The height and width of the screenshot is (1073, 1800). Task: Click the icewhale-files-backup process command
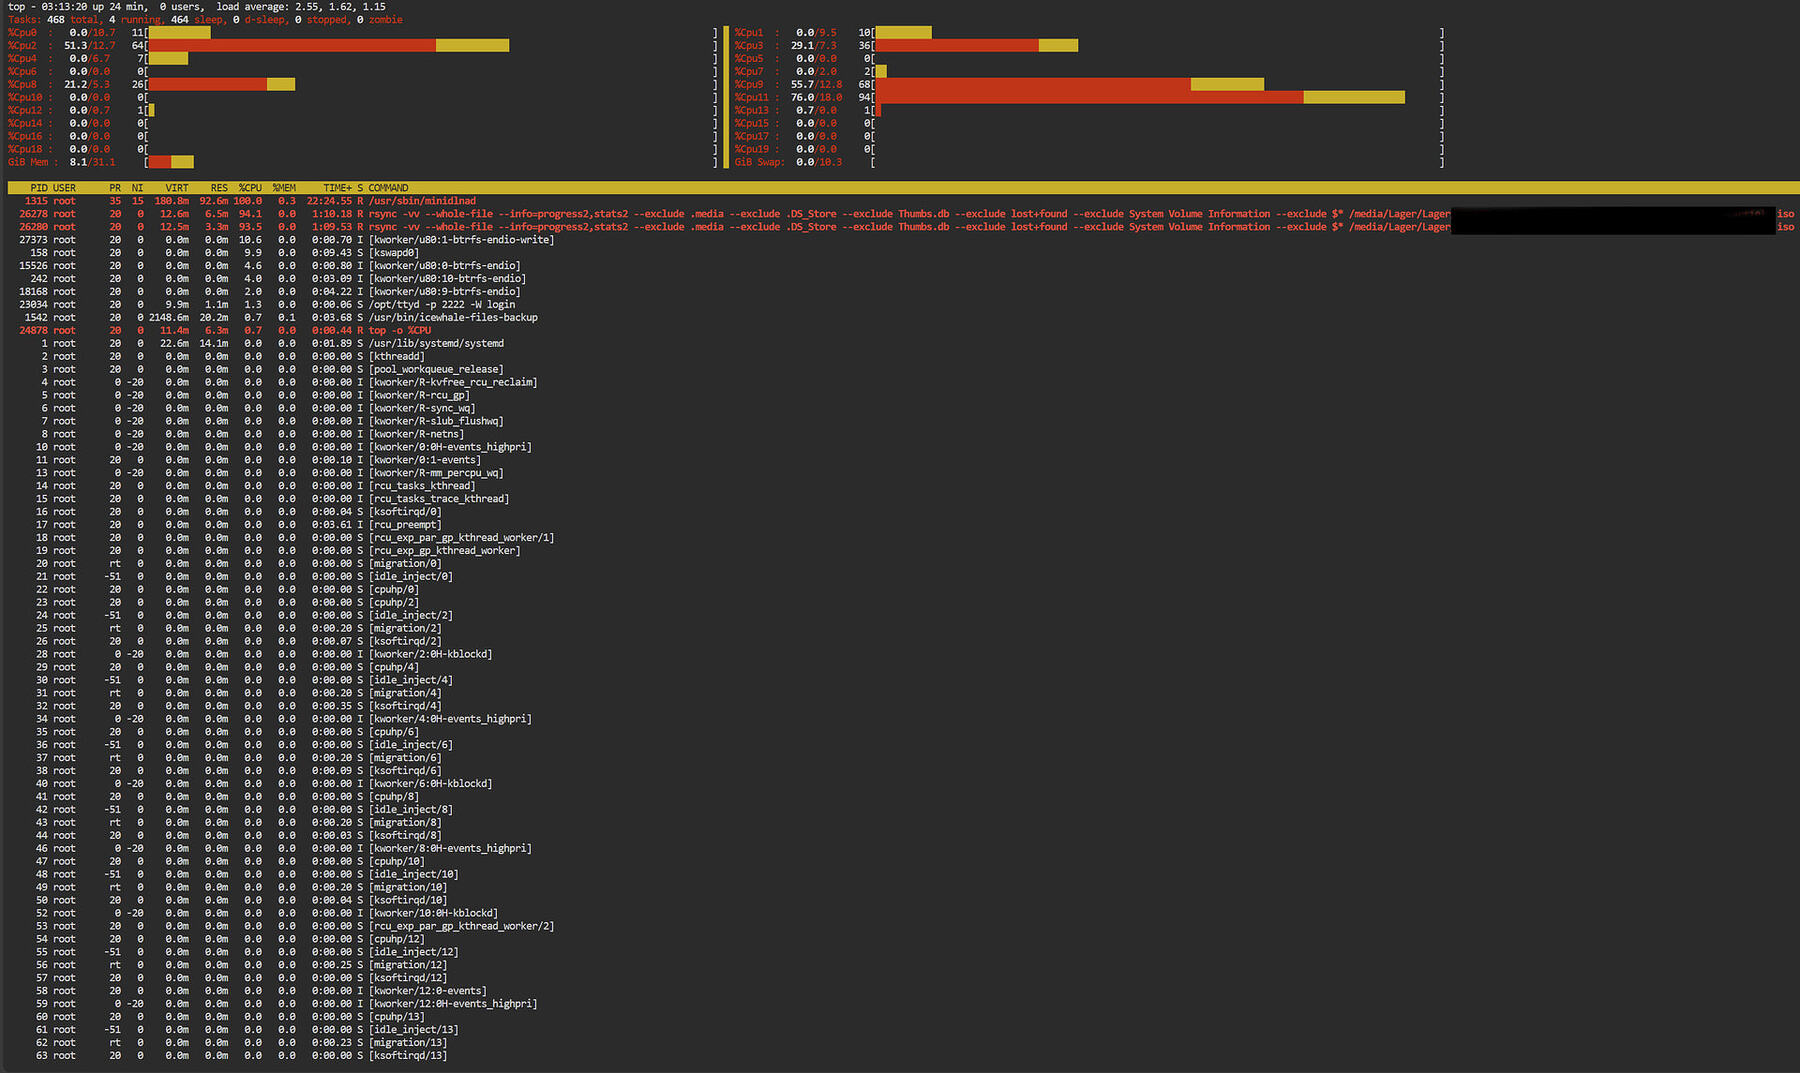click(x=453, y=318)
